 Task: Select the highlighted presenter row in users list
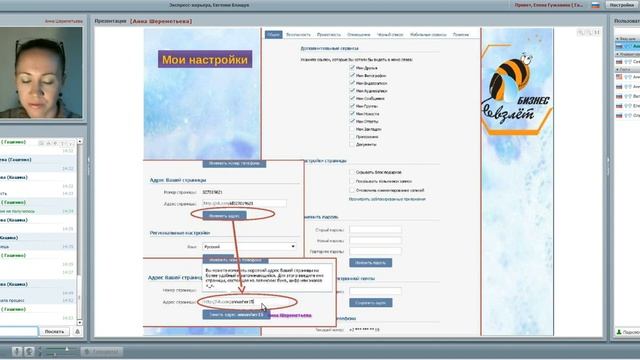point(628,46)
